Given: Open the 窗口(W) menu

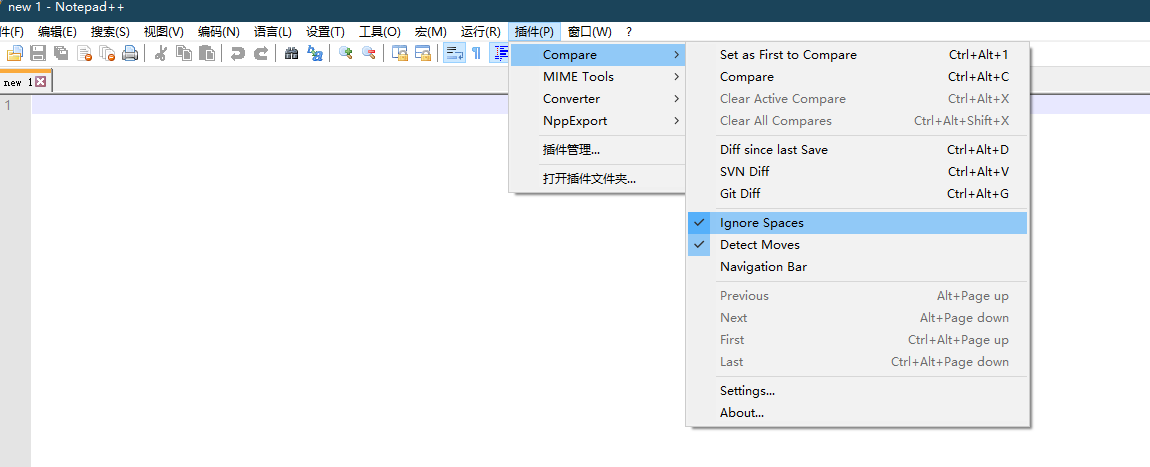Looking at the screenshot, I should point(590,32).
